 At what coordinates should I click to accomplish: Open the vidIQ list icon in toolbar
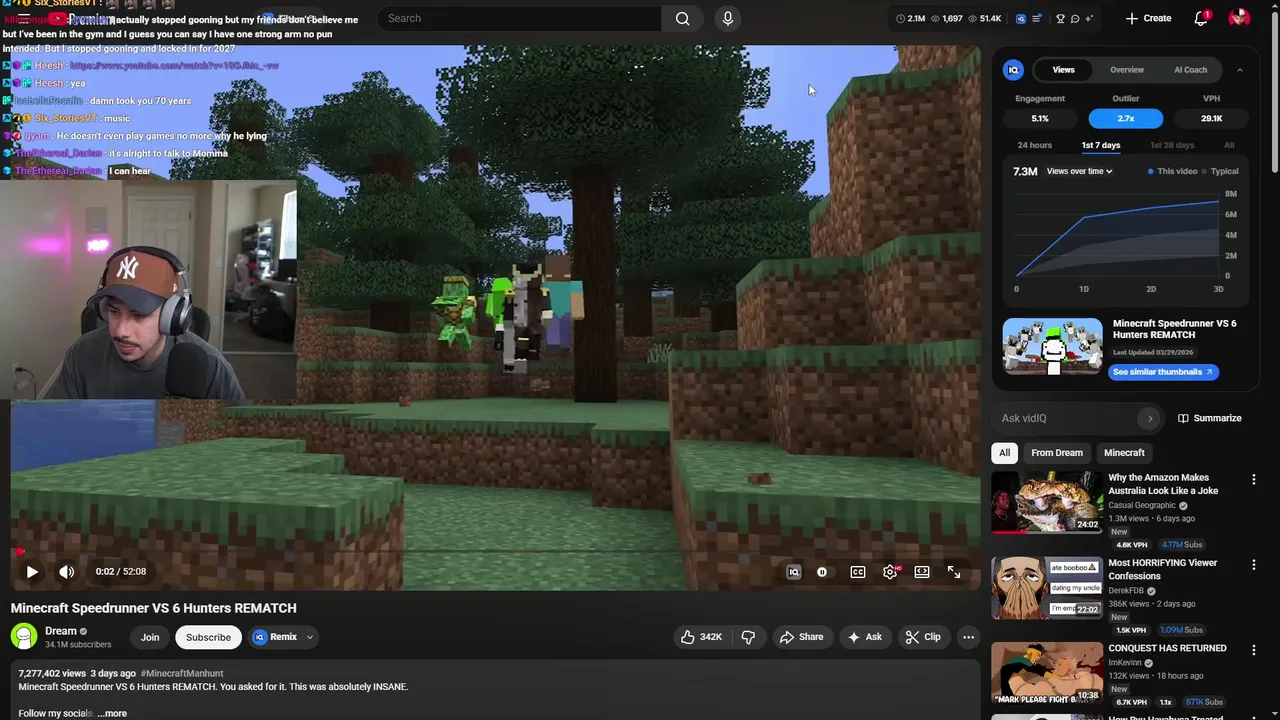tap(1037, 18)
